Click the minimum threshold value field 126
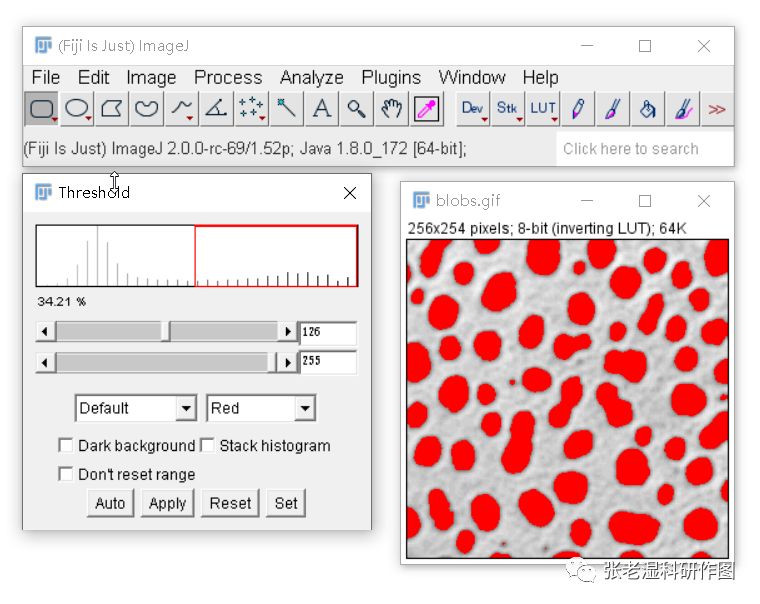760x604 pixels. click(x=328, y=332)
